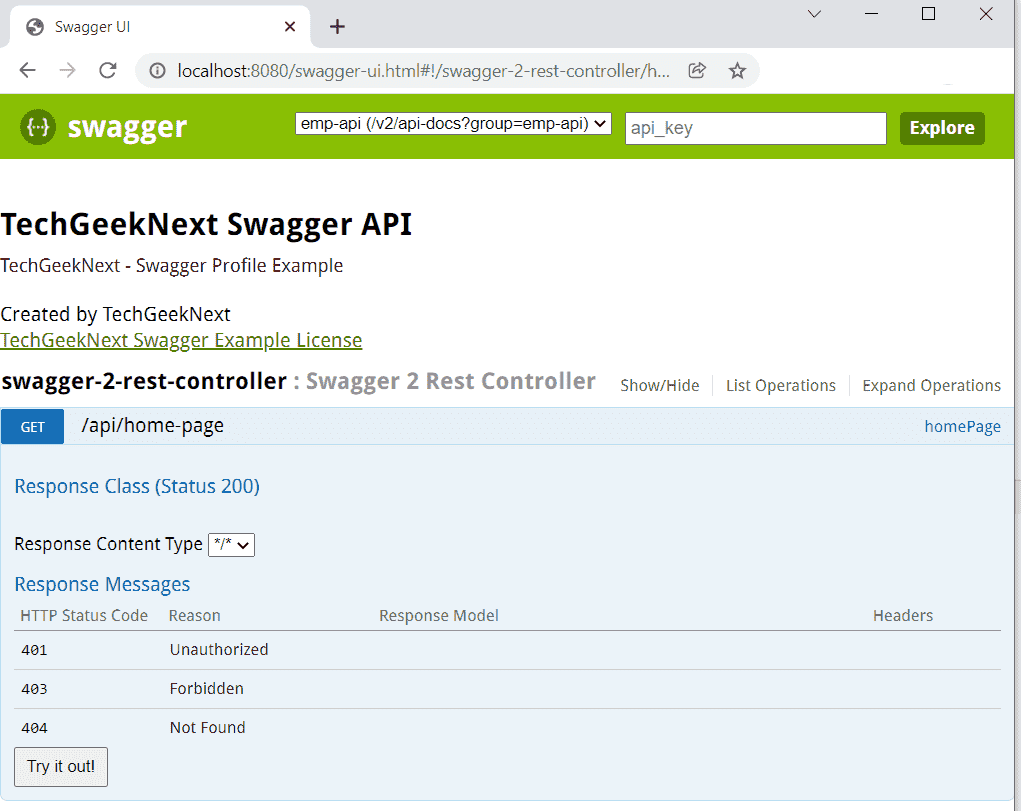The image size is (1021, 811).
Task: Click the Swagger logo icon
Action: pos(38,127)
